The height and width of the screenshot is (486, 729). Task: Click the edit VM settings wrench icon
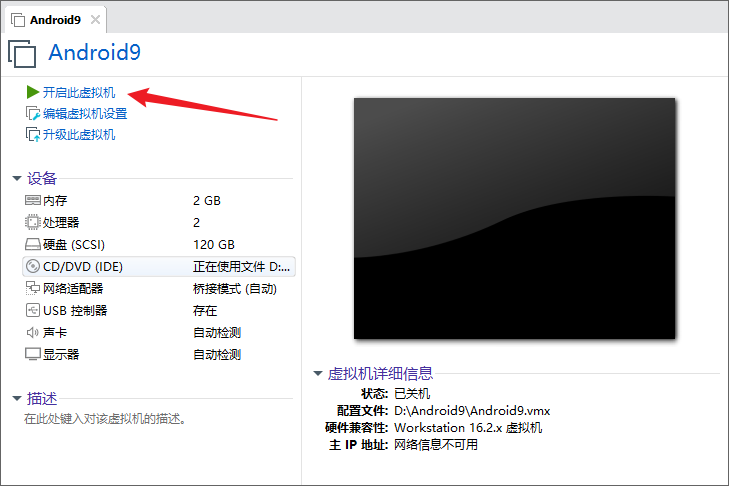[x=33, y=113]
